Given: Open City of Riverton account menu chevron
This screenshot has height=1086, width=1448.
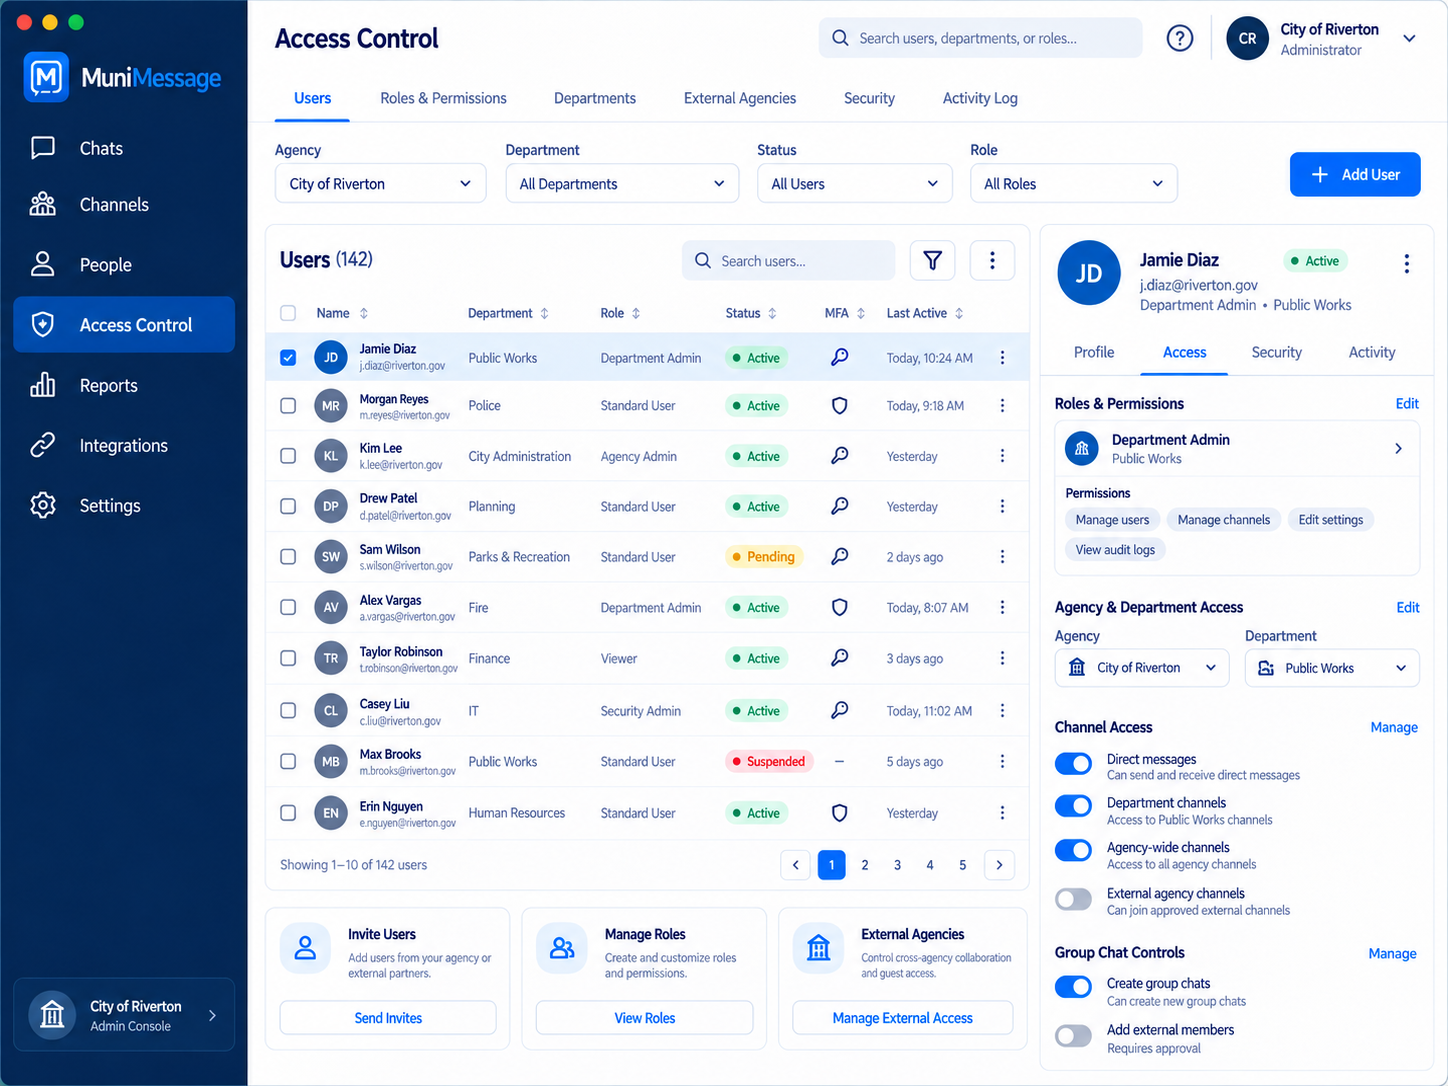Looking at the screenshot, I should 1409,39.
